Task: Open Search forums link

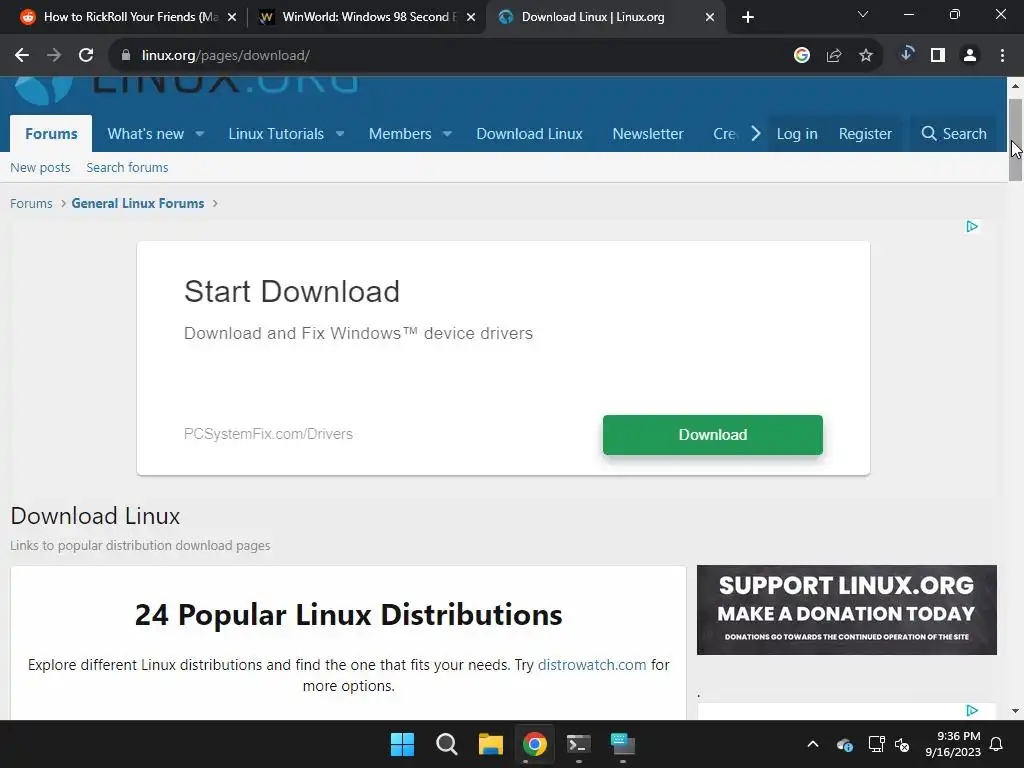Action: [127, 168]
